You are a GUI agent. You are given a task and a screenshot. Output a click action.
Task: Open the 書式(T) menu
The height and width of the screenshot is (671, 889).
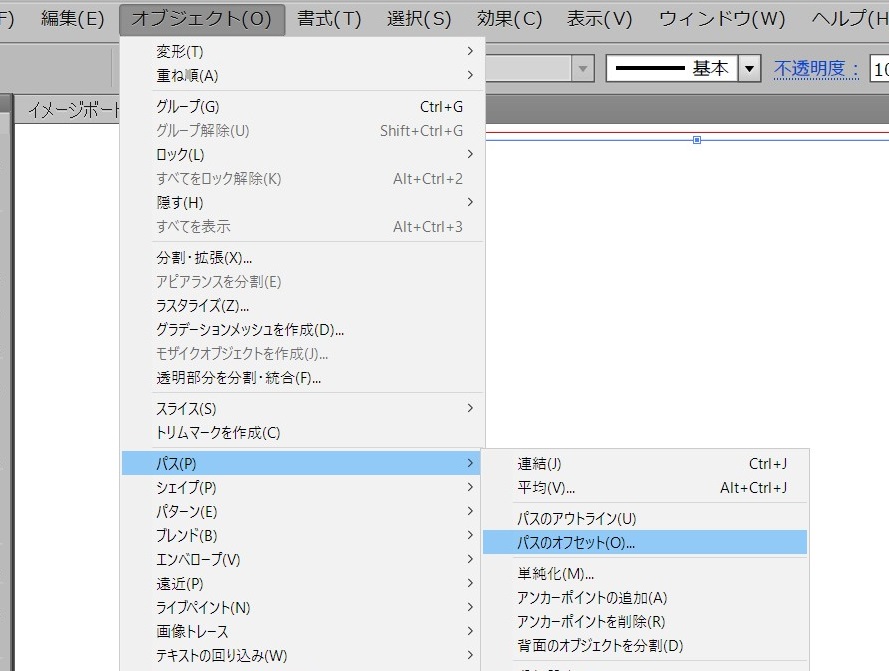pos(329,19)
